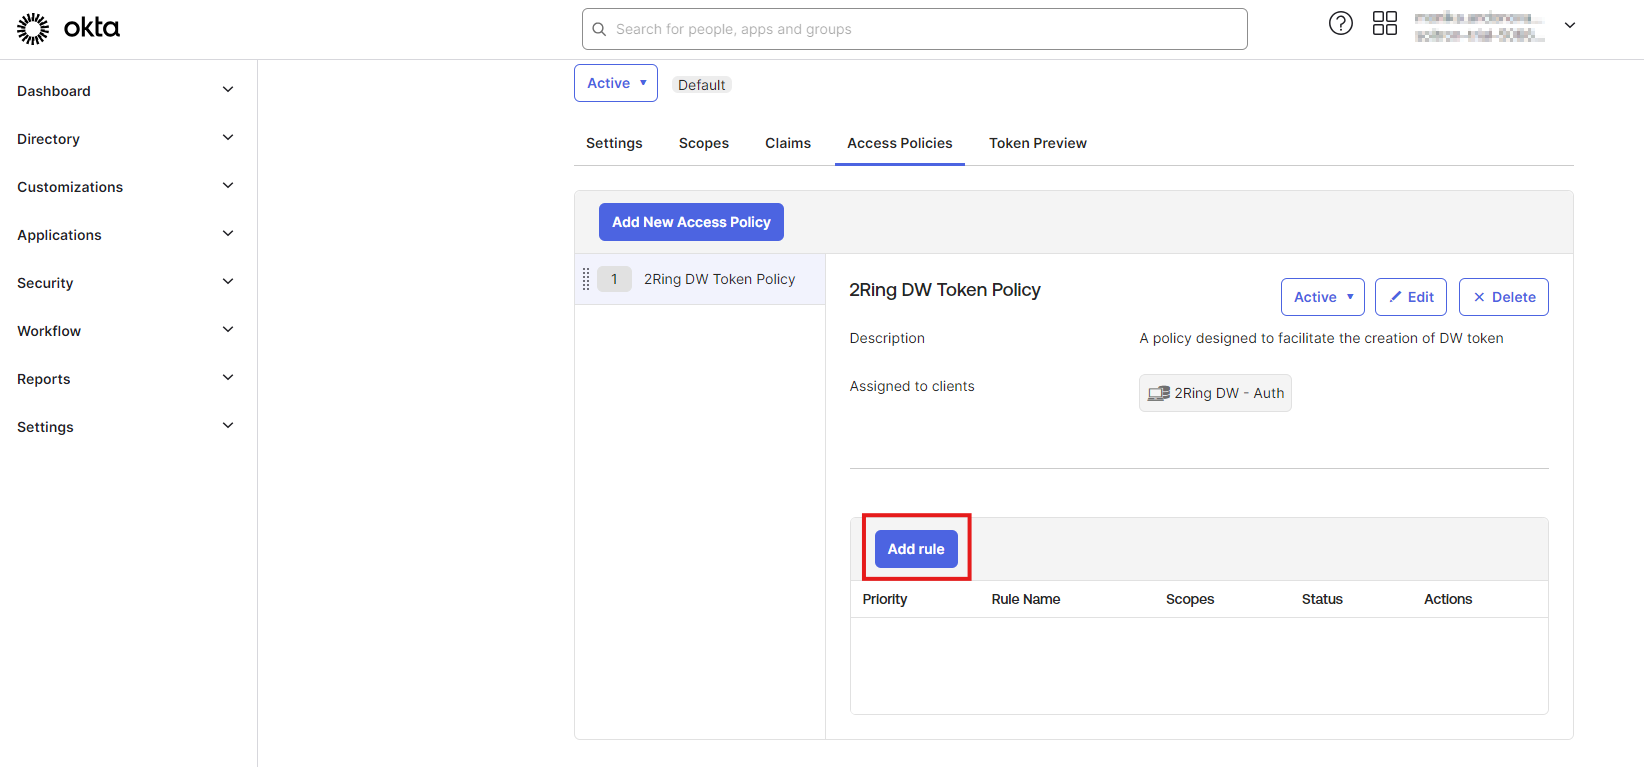The height and width of the screenshot is (767, 1644).
Task: Click the drag handle beside policy 1
Action: [x=586, y=279]
